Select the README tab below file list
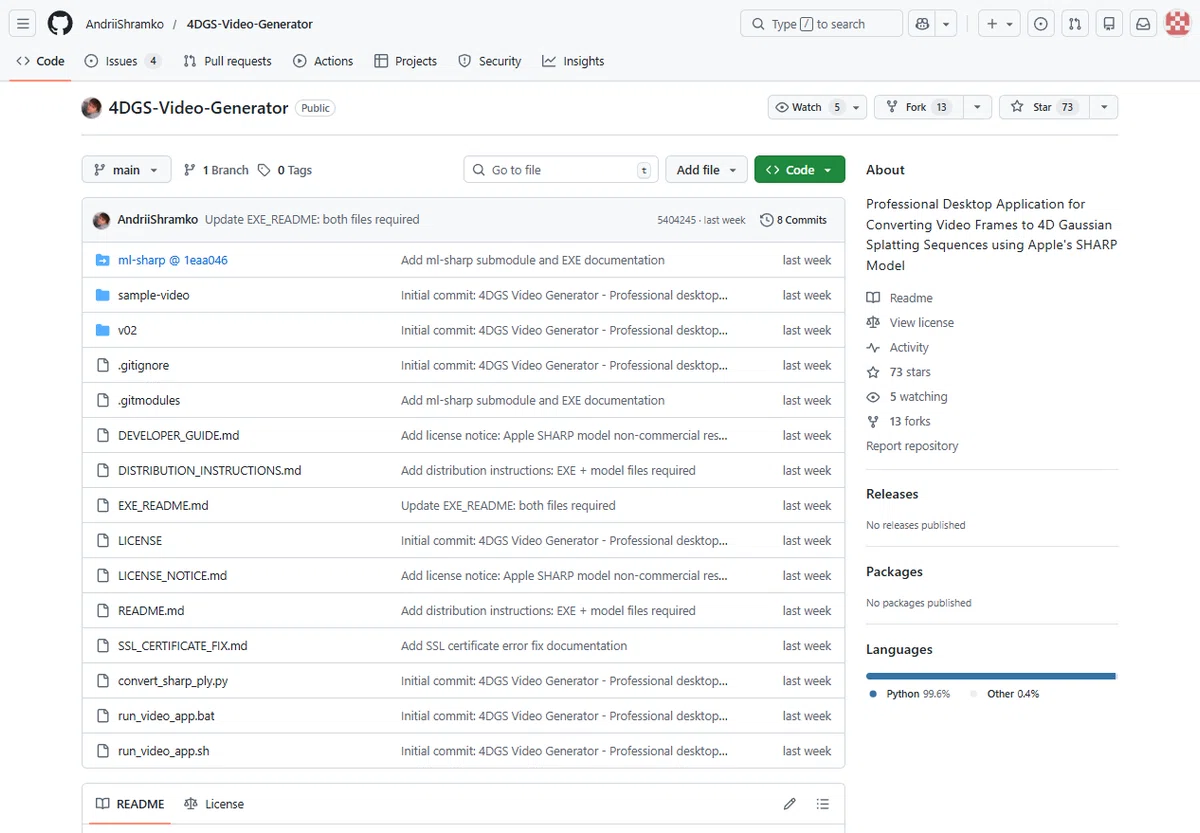Image resolution: width=1200 pixels, height=833 pixels. [129, 804]
